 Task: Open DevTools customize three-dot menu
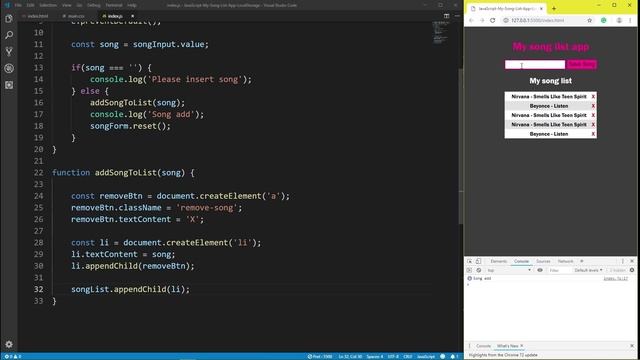pos(623,261)
